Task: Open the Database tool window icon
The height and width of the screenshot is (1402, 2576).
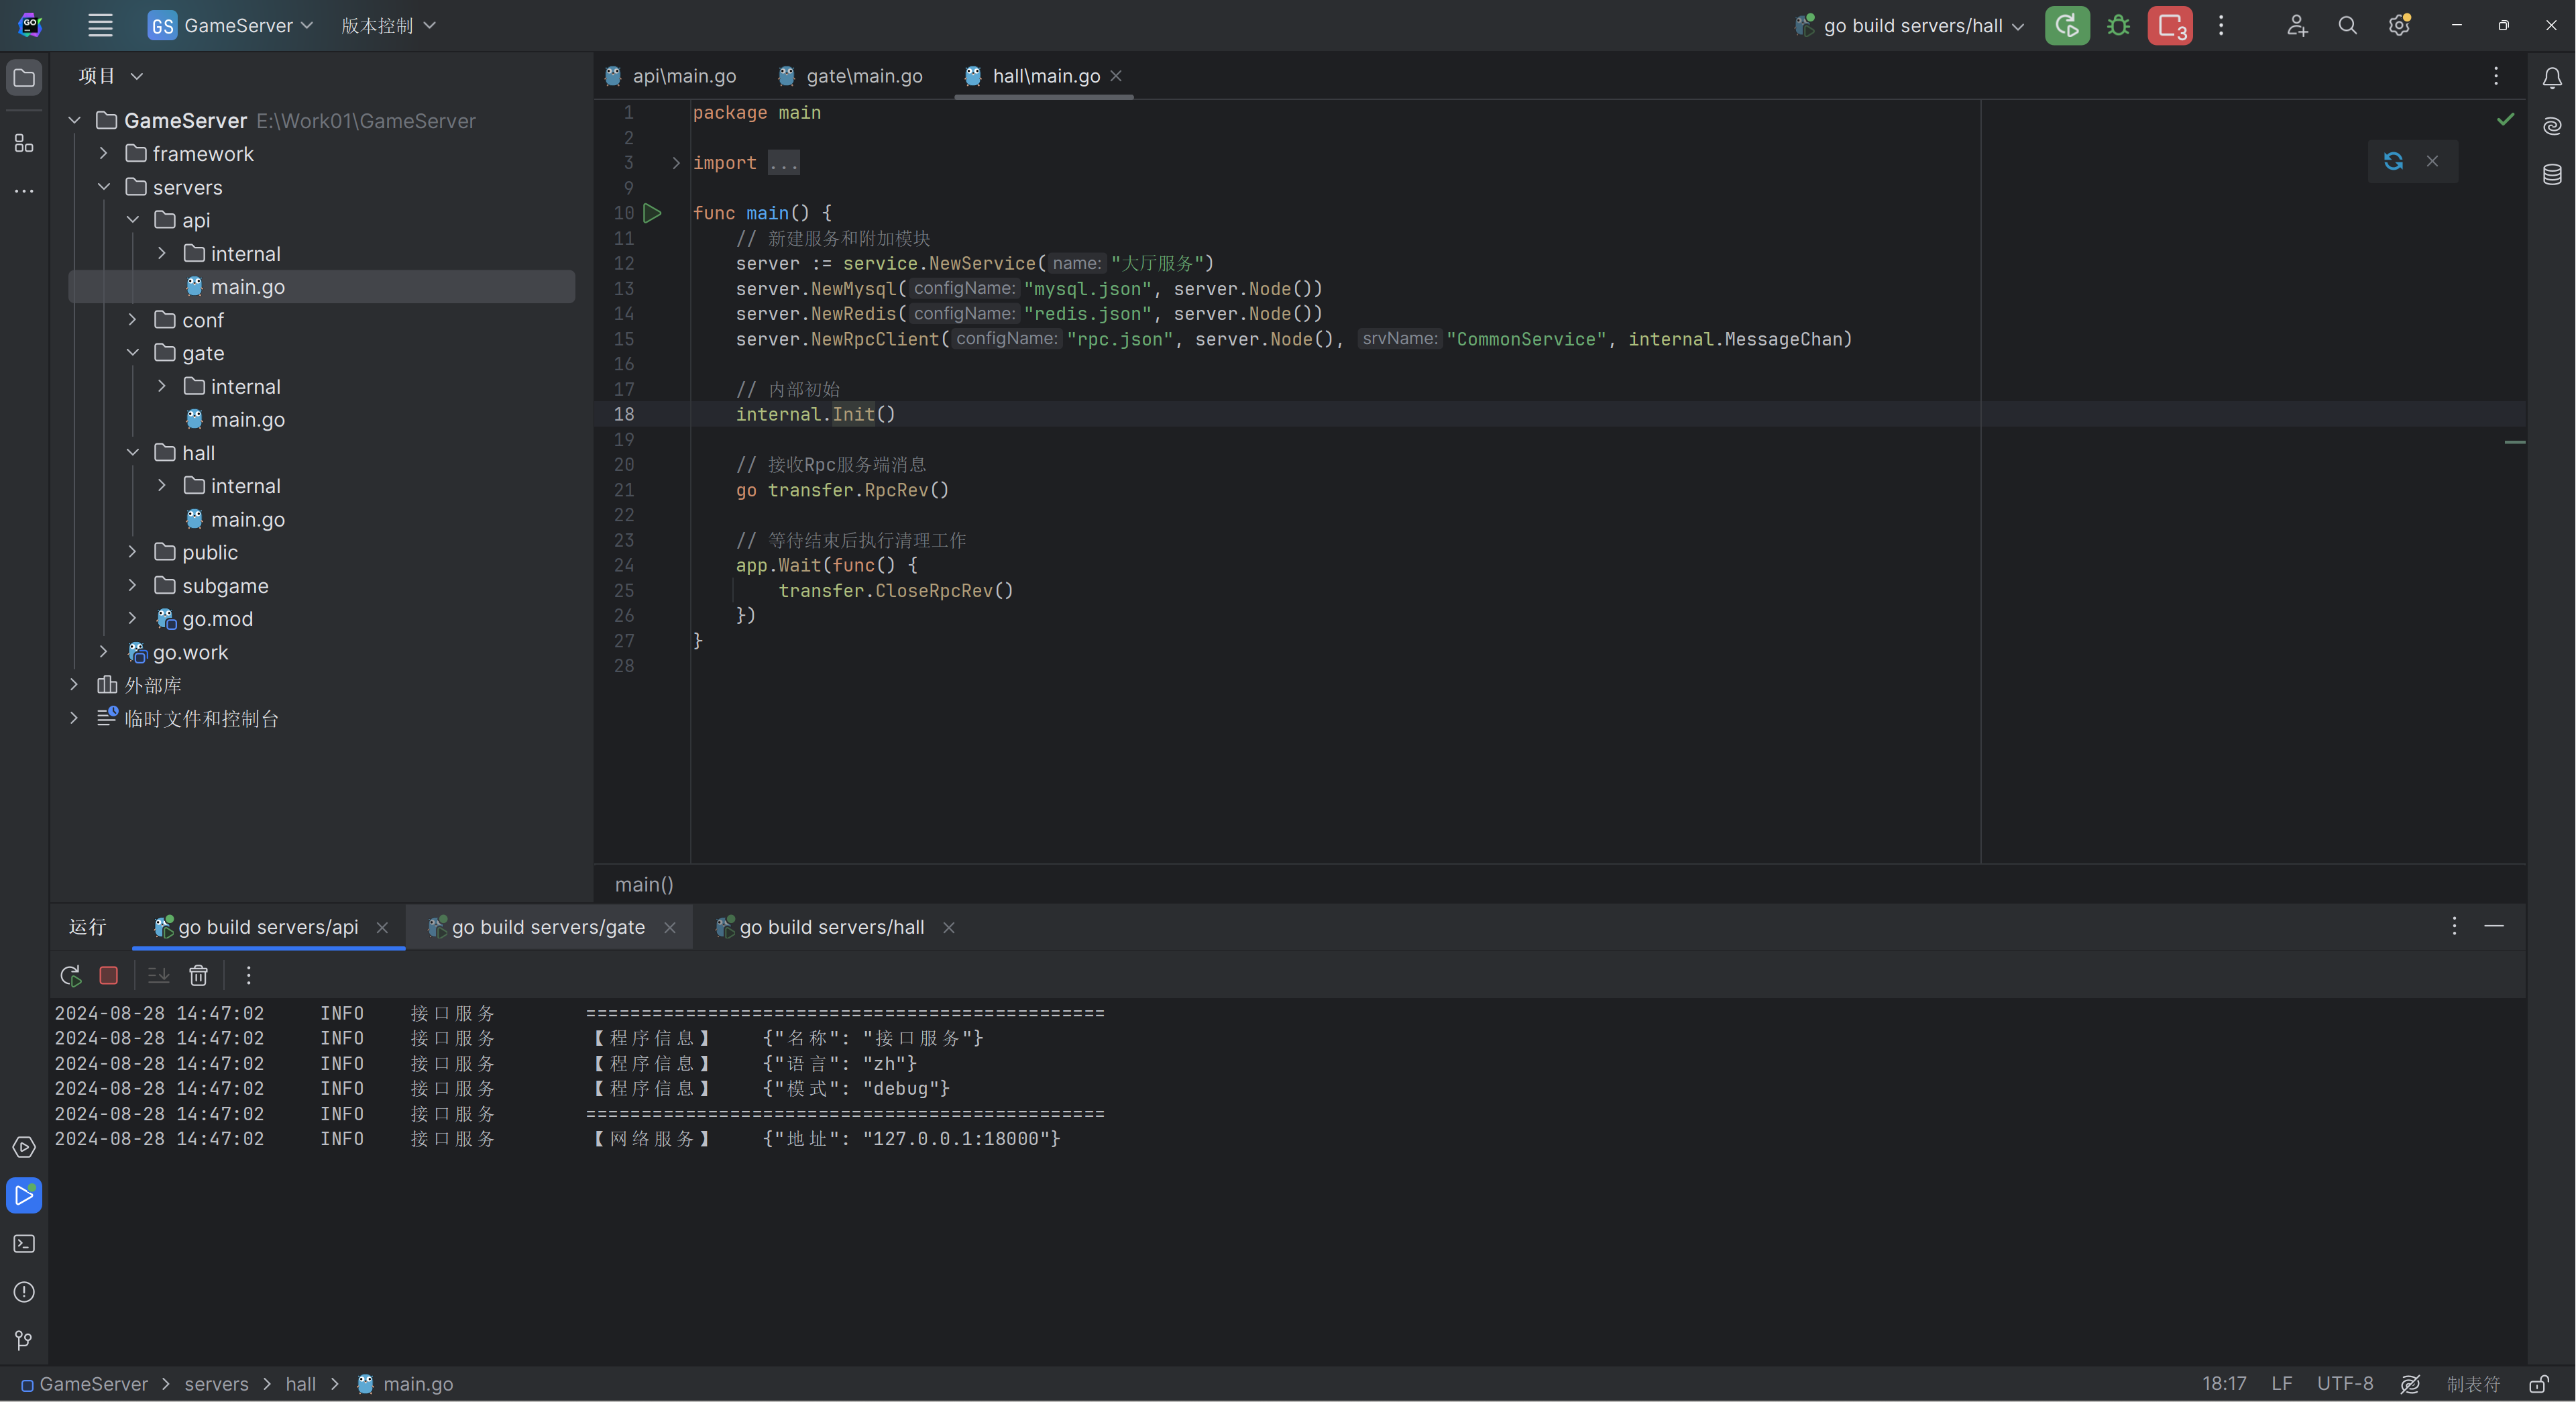Action: click(2552, 175)
